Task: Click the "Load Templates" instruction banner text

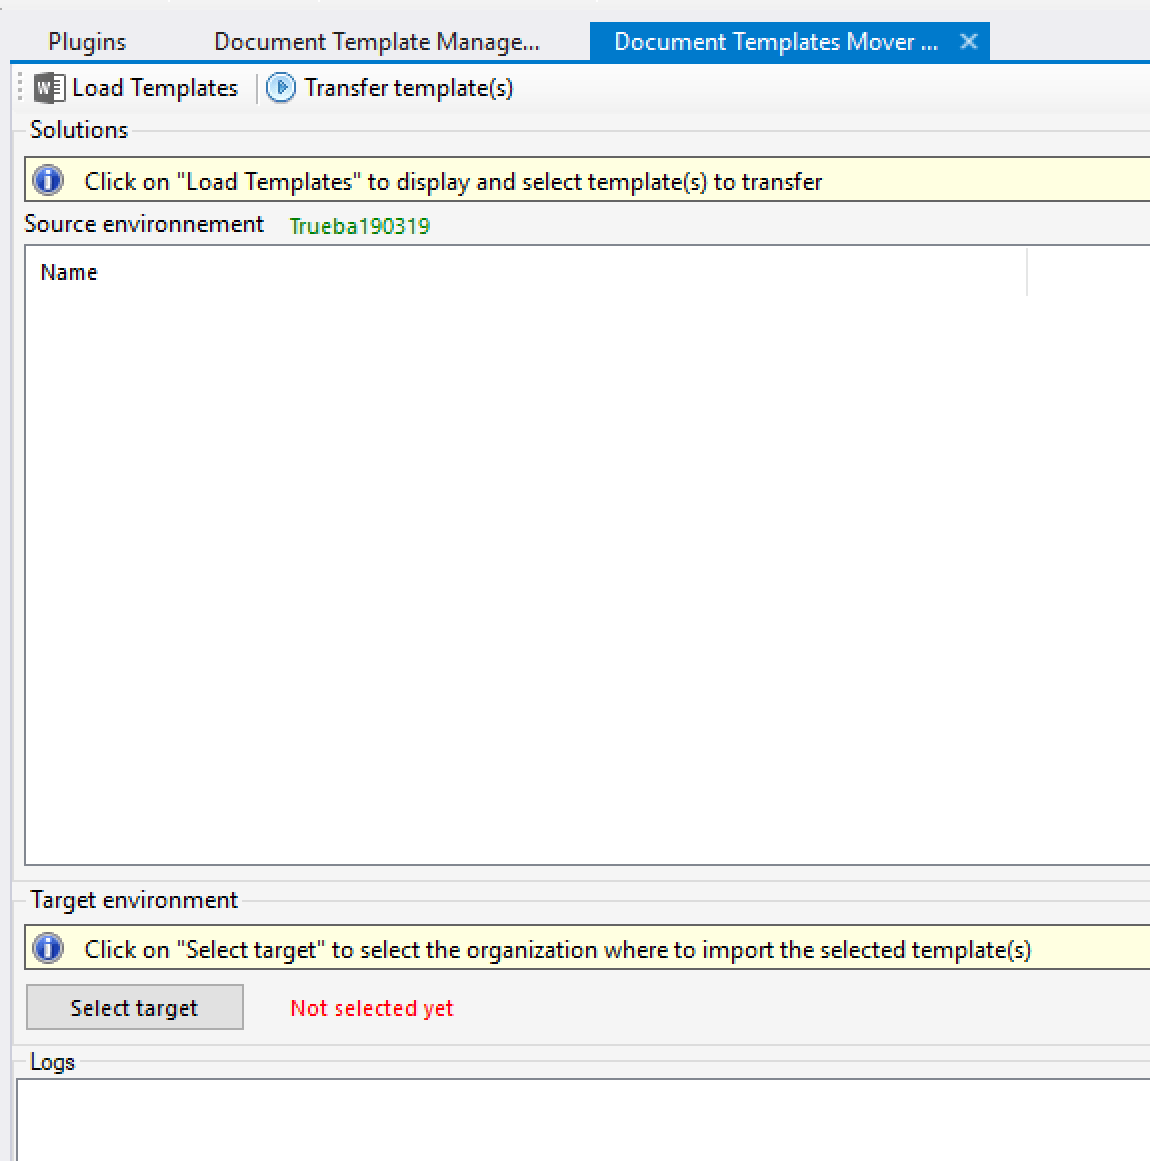Action: coord(453,182)
